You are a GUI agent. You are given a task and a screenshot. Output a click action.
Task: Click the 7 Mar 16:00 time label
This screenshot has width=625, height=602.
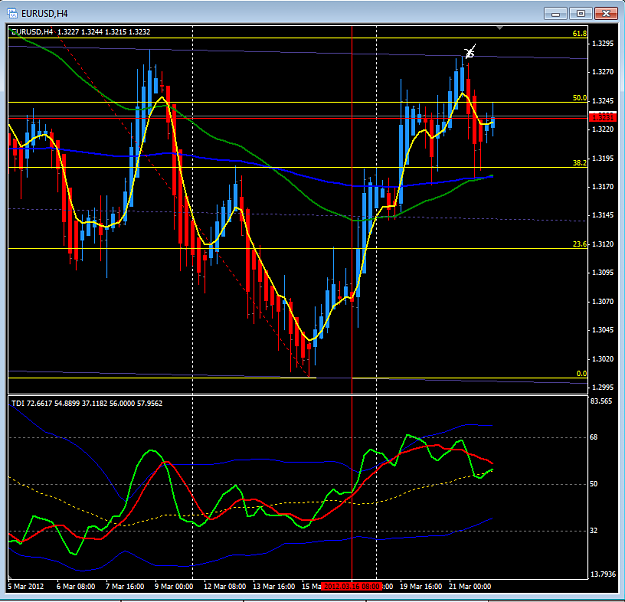(125, 586)
